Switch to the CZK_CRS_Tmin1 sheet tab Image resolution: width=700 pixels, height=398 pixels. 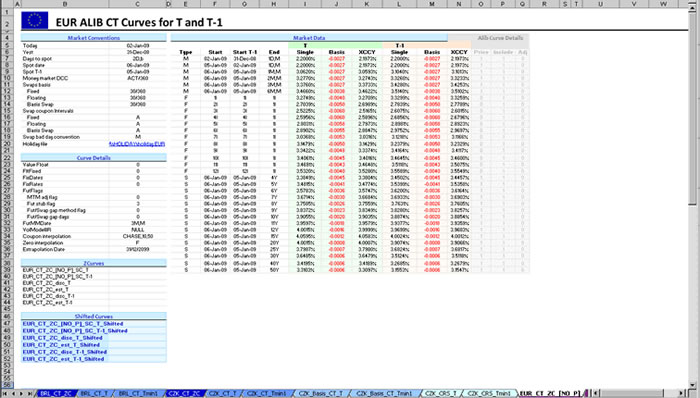point(489,394)
